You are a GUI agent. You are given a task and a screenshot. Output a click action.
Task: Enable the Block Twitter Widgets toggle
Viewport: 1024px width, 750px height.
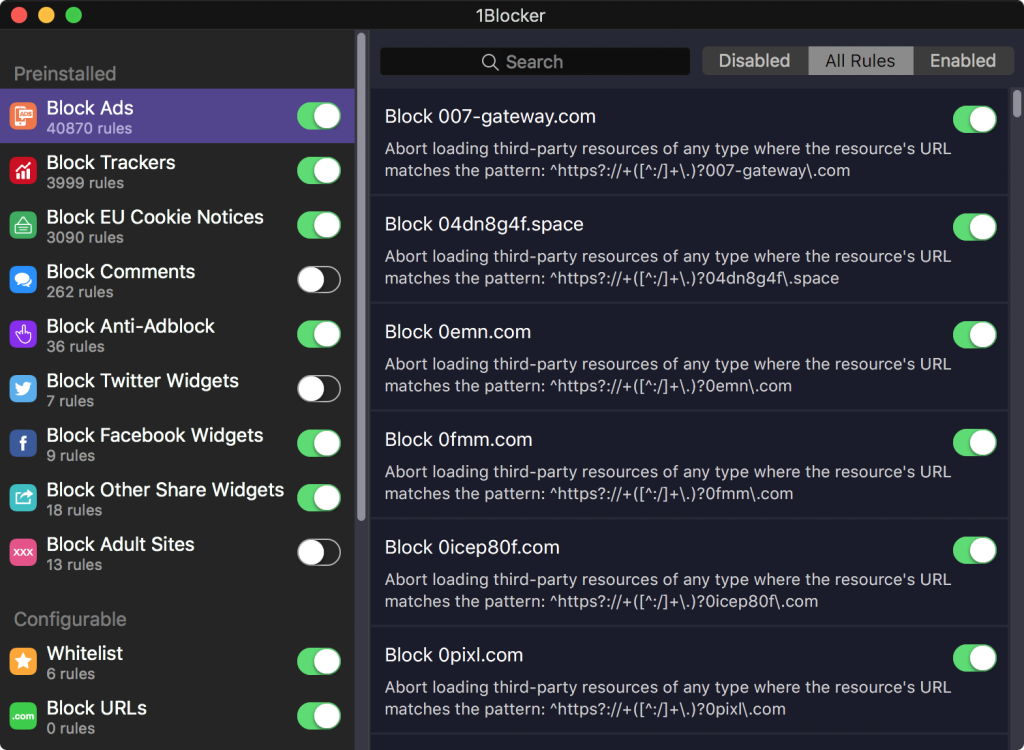click(x=318, y=388)
